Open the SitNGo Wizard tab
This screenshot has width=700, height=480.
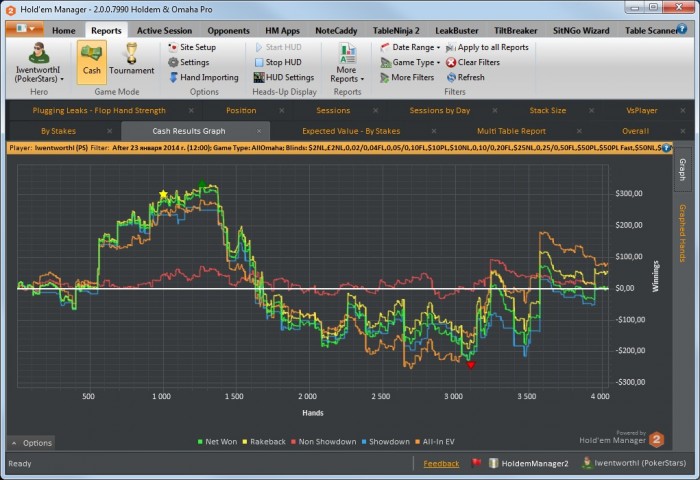tap(581, 31)
